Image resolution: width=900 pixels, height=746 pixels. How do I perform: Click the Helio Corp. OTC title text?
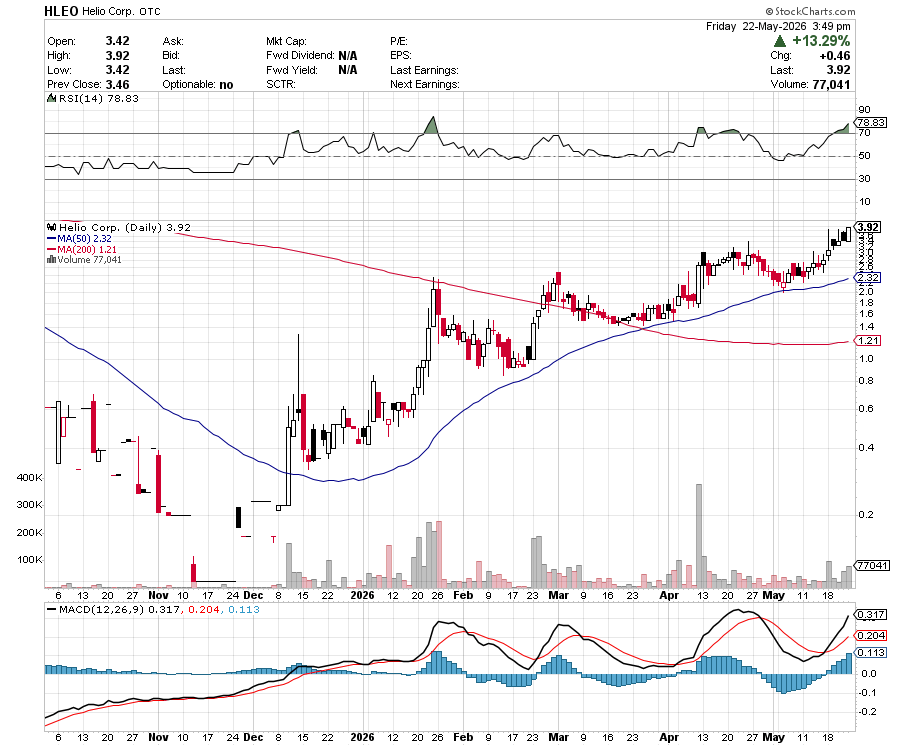point(121,11)
